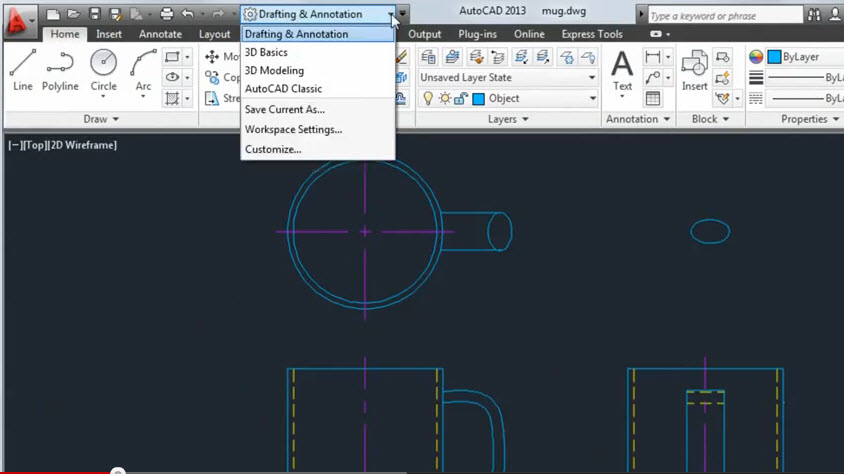Open Circle tool options dropdown arrow
Screen dimensions: 844x474
103,97
